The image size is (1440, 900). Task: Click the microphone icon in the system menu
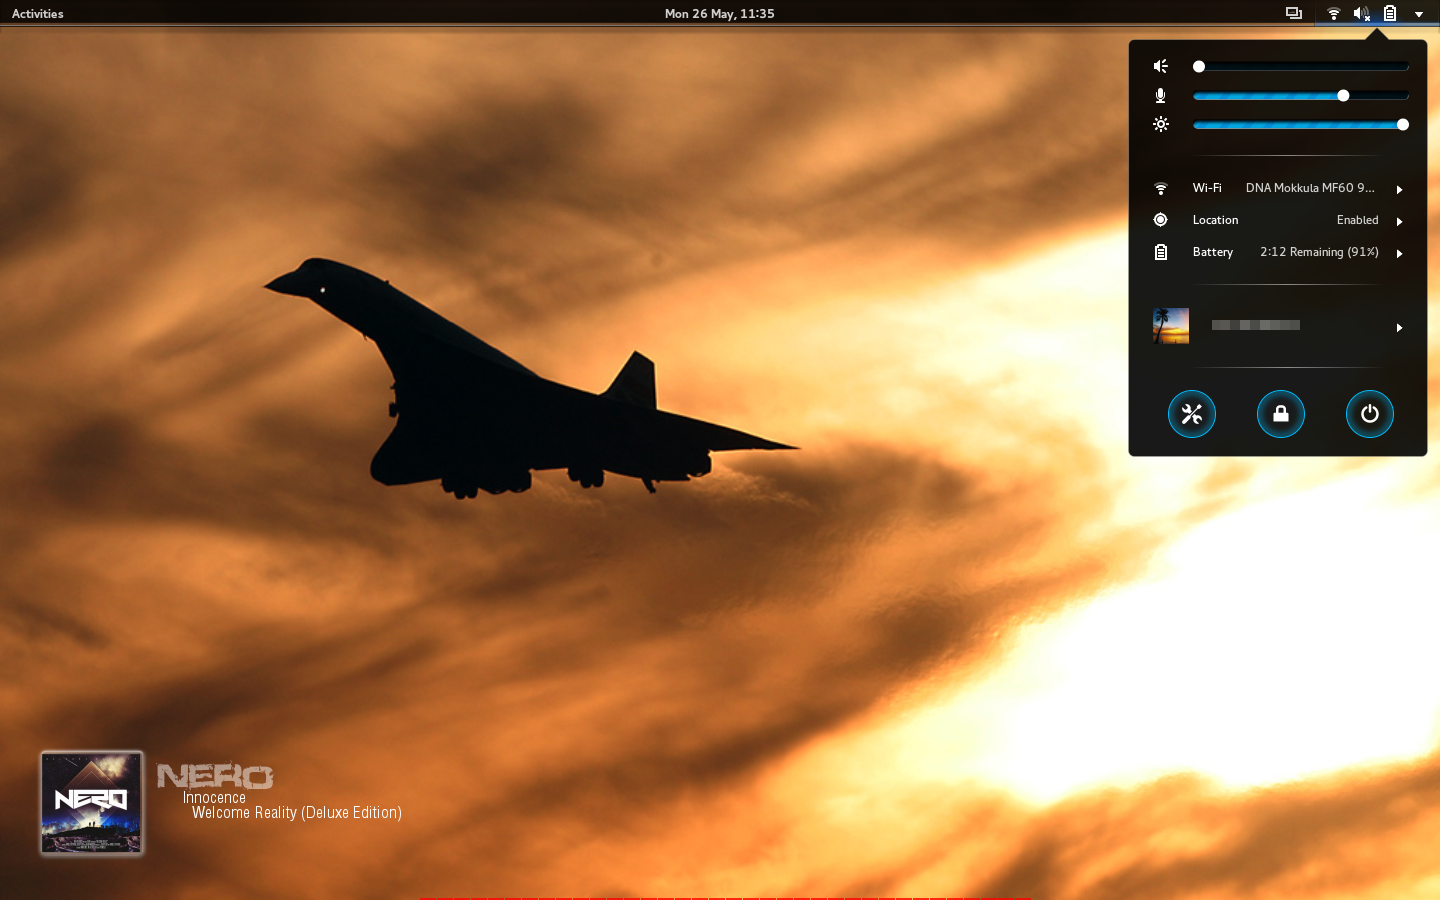[1161, 95]
